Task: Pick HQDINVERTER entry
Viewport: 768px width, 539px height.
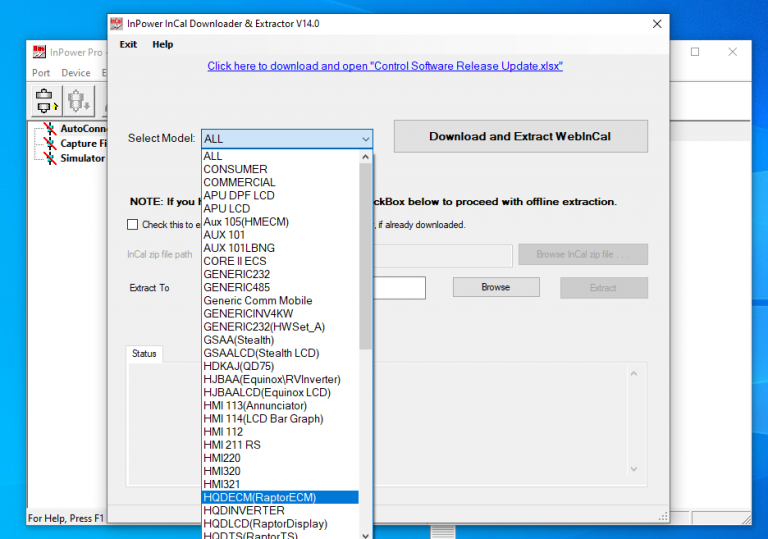Action: 280,511
